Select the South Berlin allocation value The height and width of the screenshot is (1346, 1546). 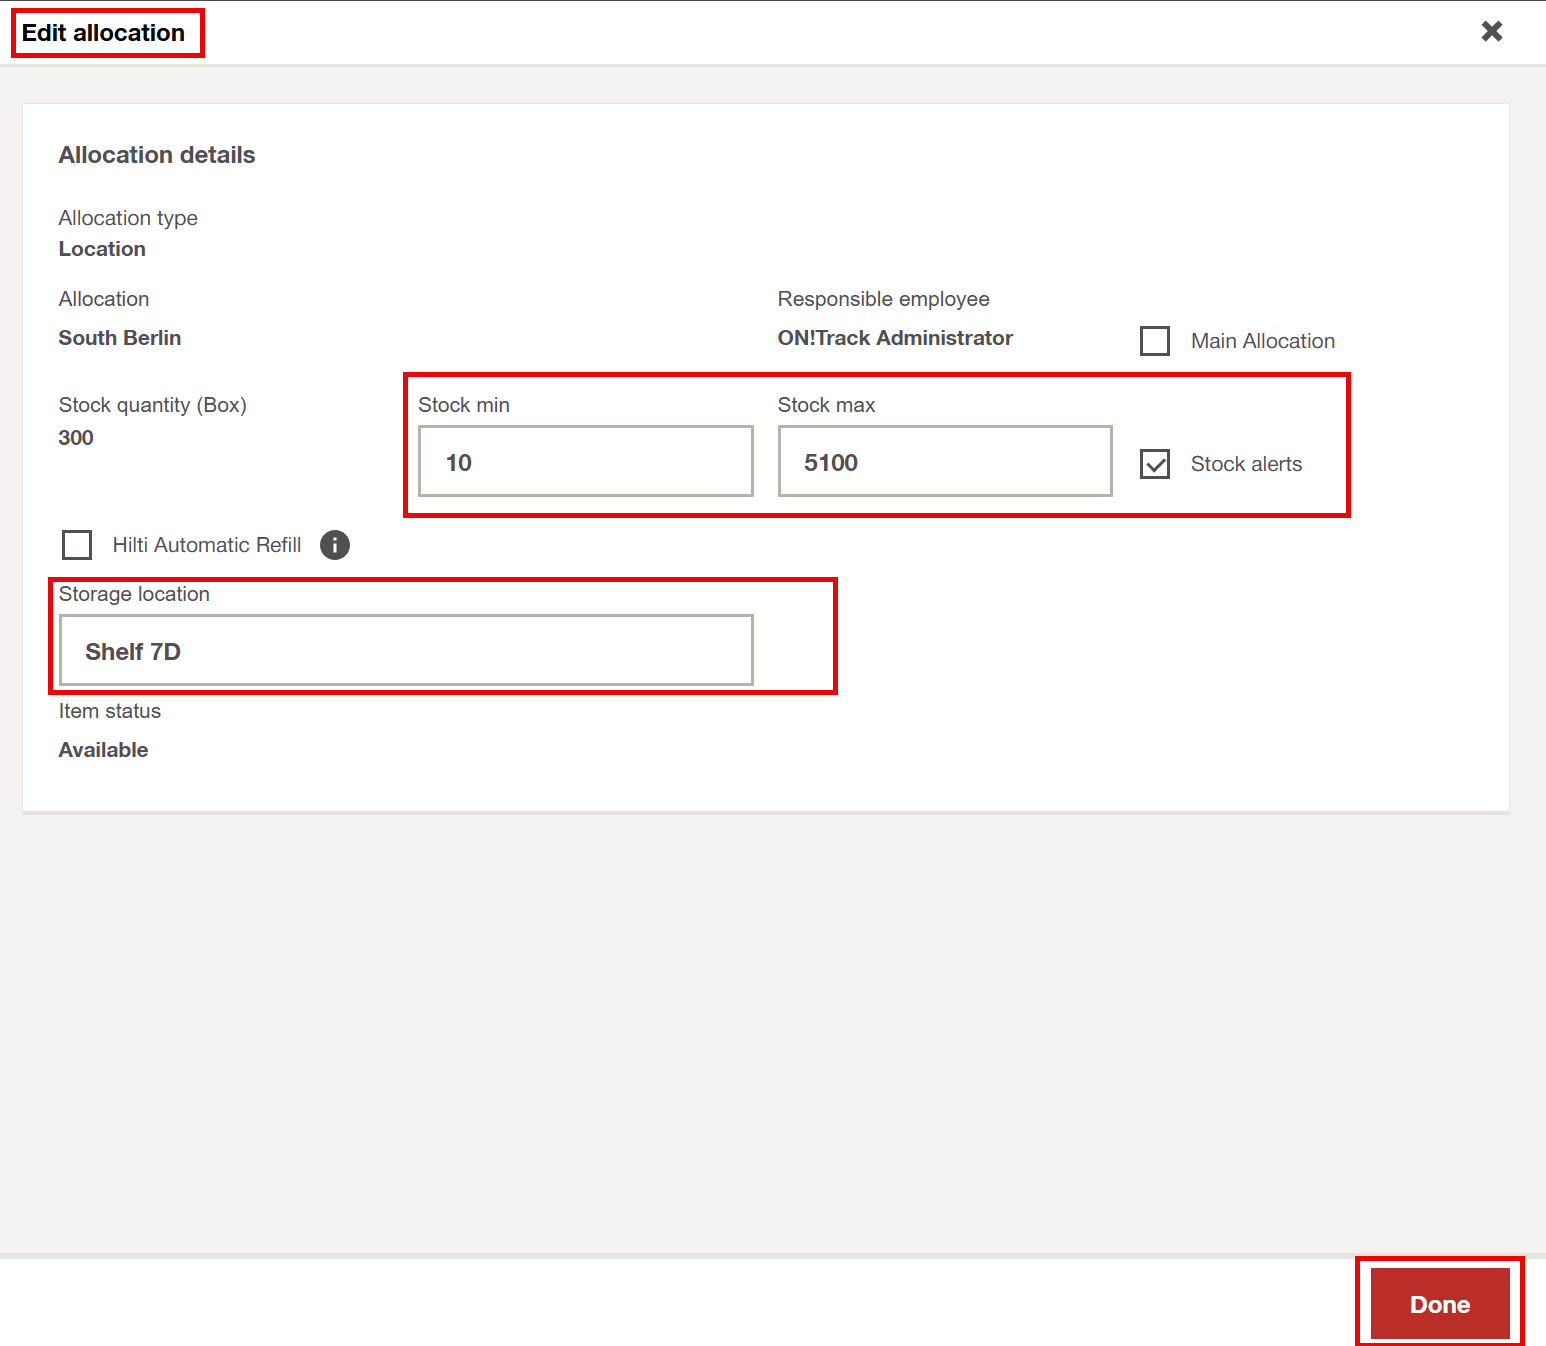[120, 338]
